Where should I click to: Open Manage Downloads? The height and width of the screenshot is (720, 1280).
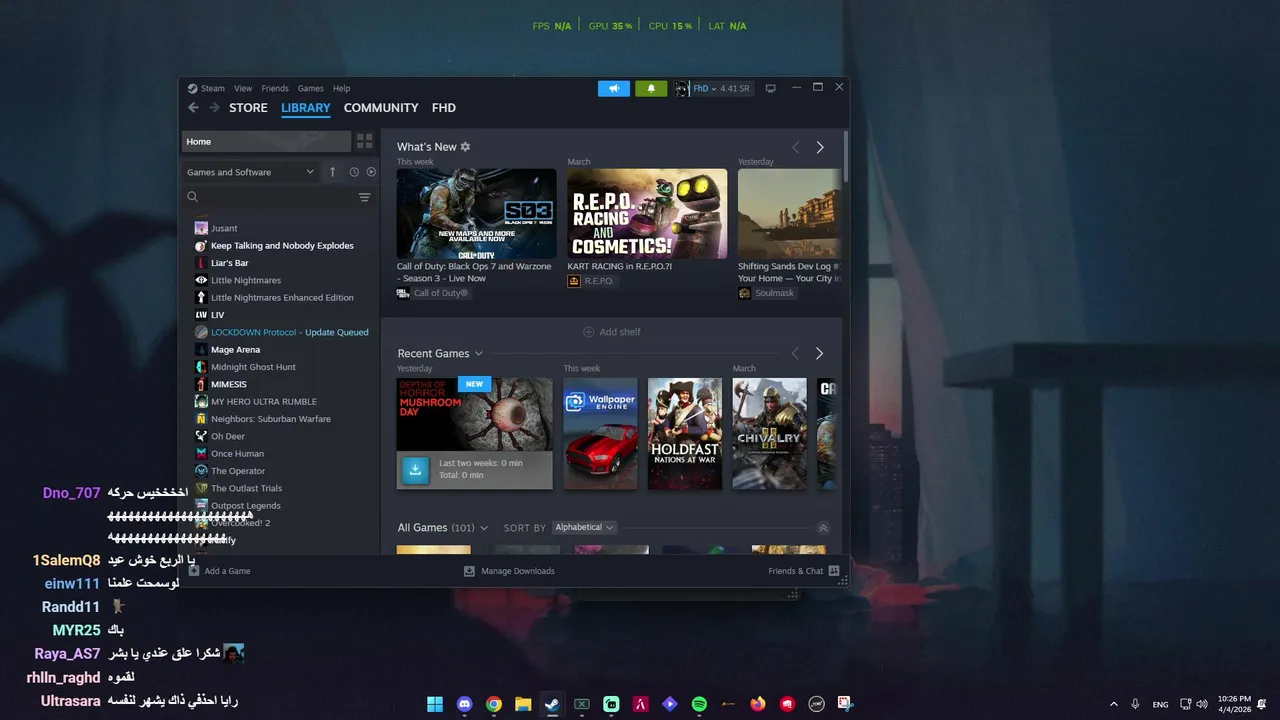click(x=509, y=571)
